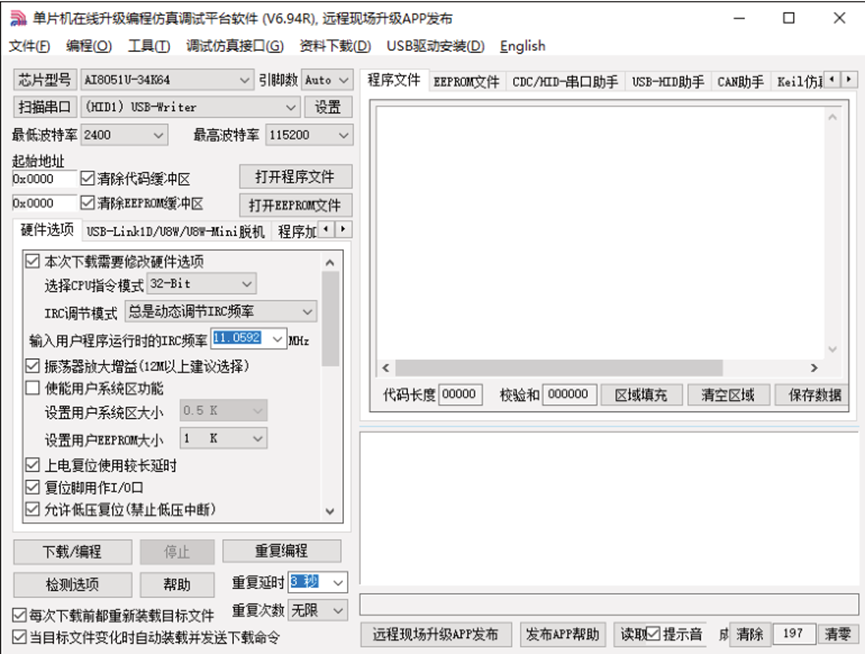Click code view horizontal scroll-left arrow
The width and height of the screenshot is (865, 654).
pos(386,368)
